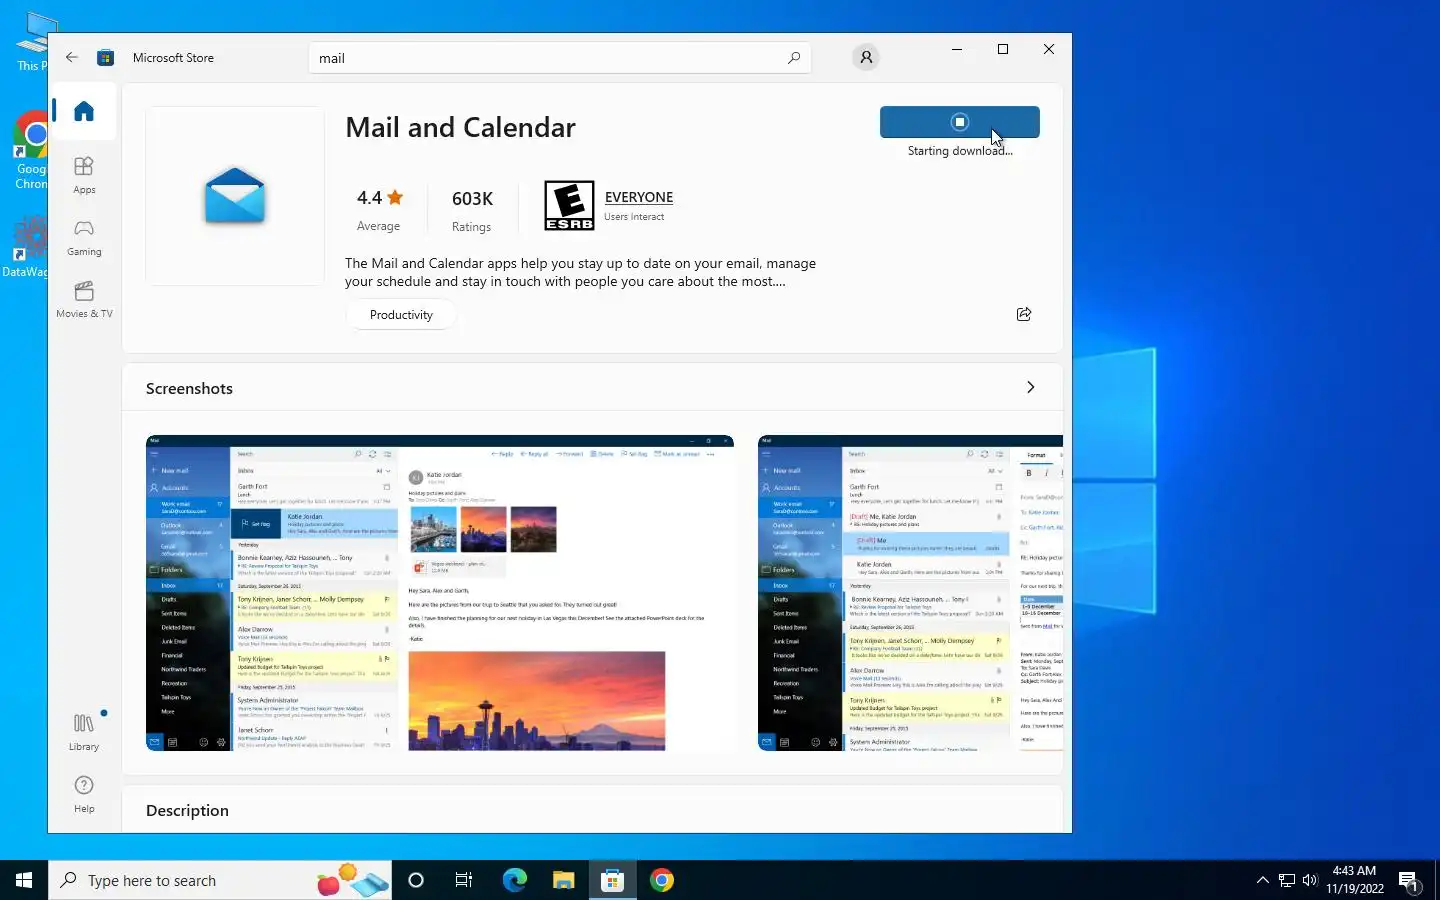Select Microsoft Store taskbar icon
Viewport: 1440px width, 900px height.
pyautogui.click(x=612, y=880)
